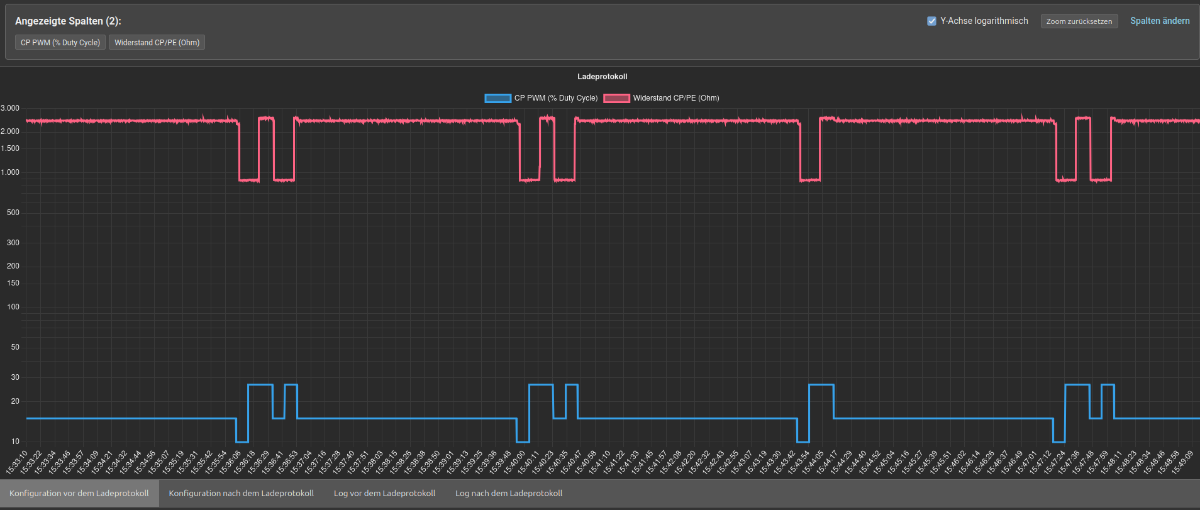Click the red Widerstand CP/PE legend color box
This screenshot has width=1200, height=510.
[616, 98]
